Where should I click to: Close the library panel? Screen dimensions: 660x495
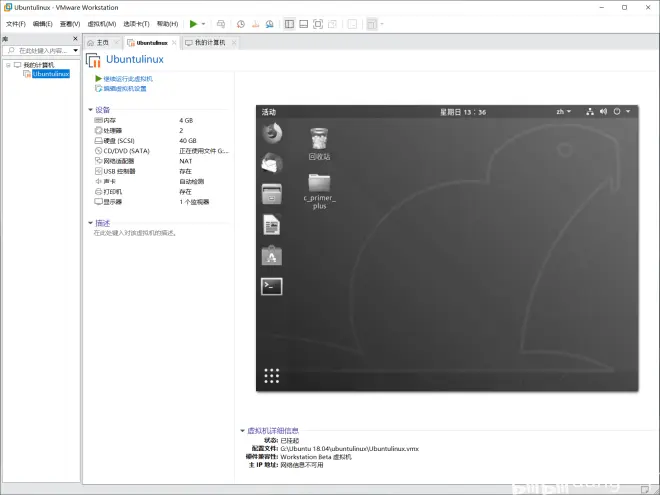[x=75, y=39]
